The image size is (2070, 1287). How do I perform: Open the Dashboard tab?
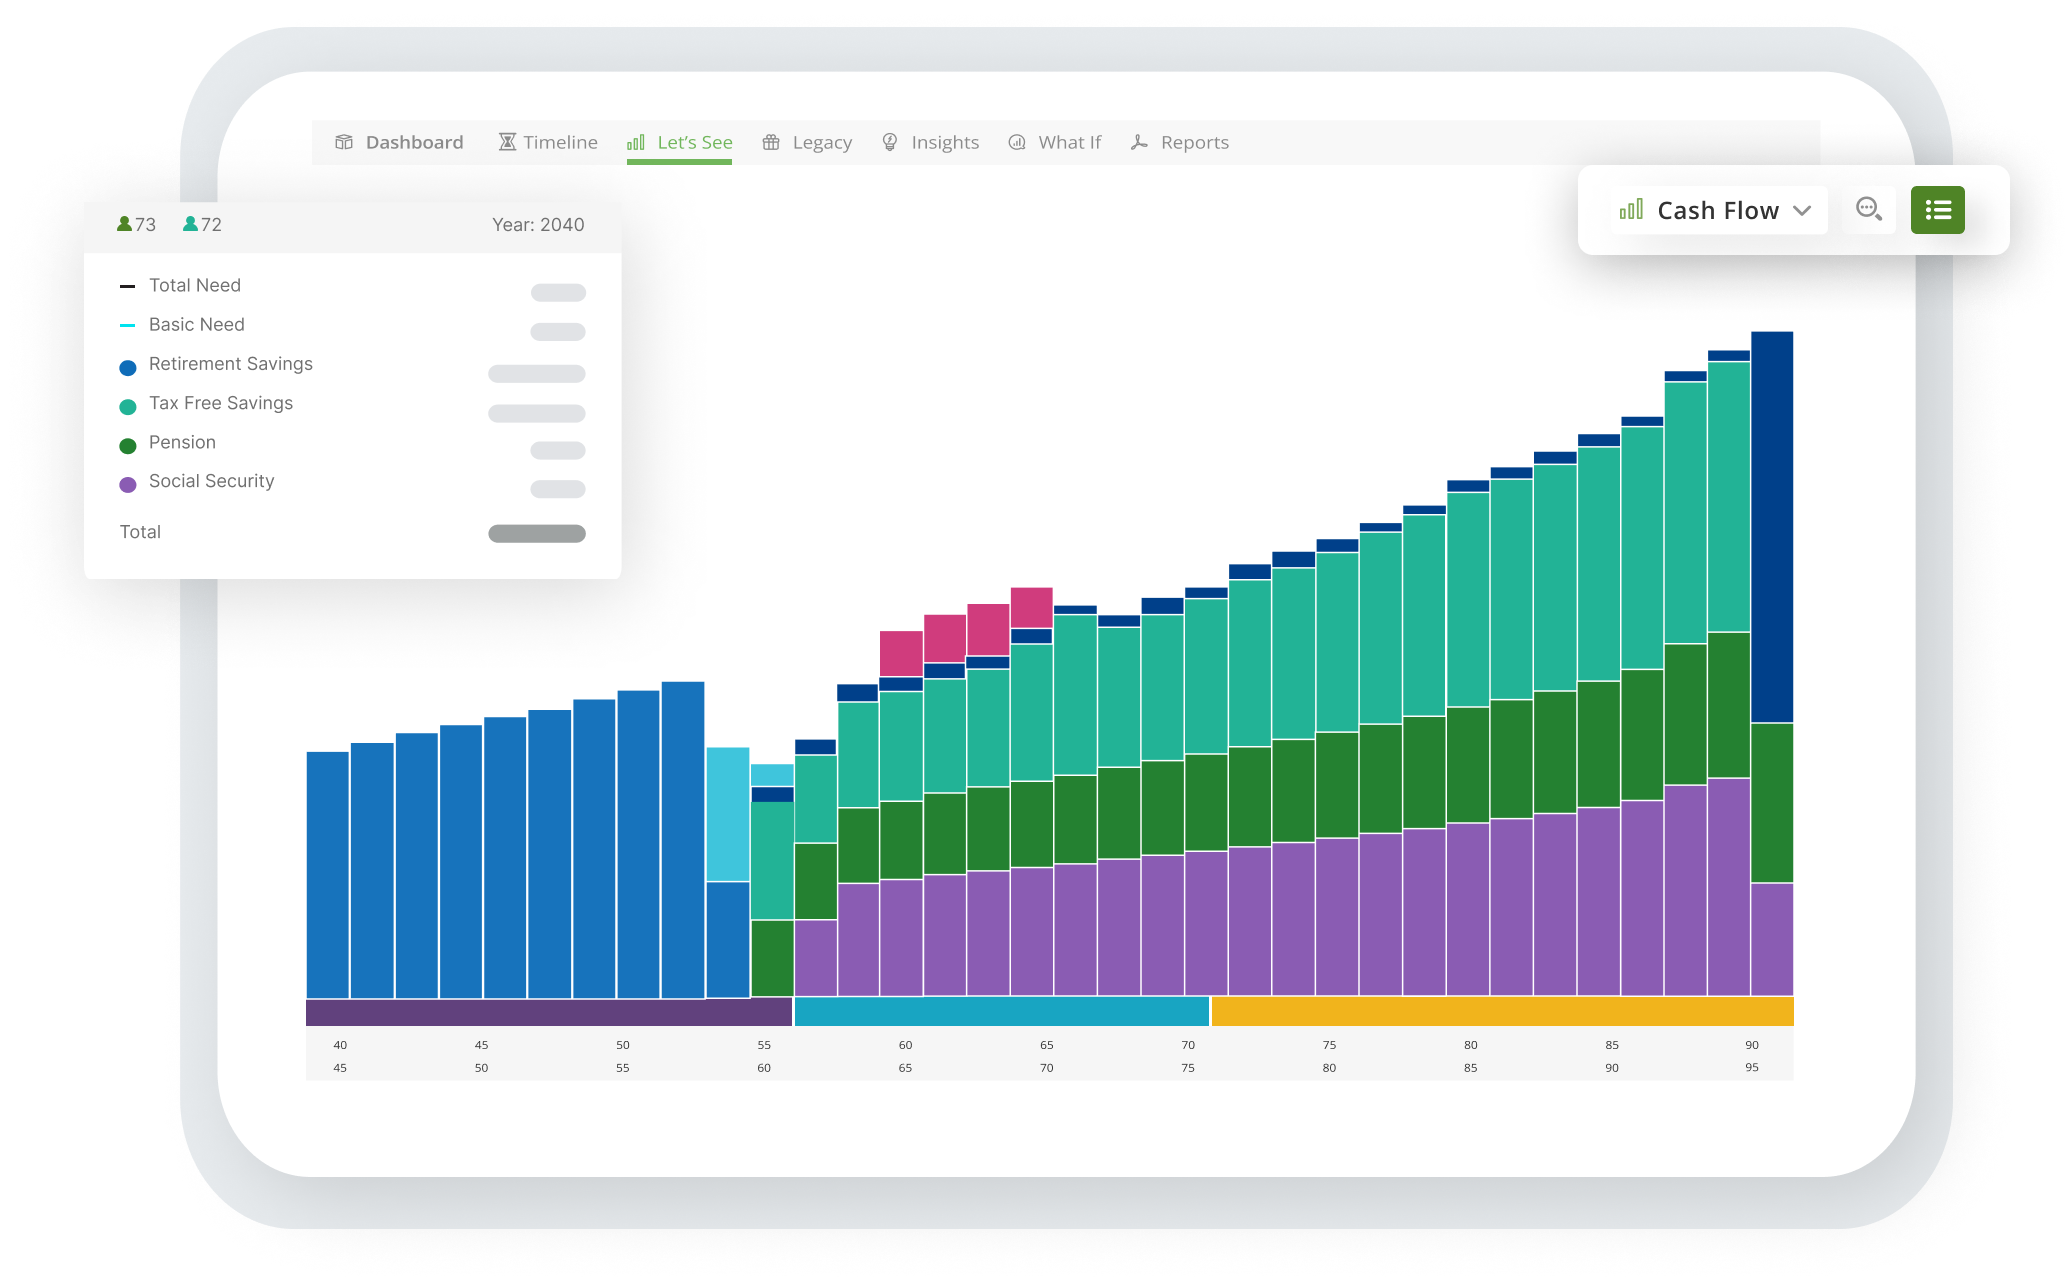(413, 142)
